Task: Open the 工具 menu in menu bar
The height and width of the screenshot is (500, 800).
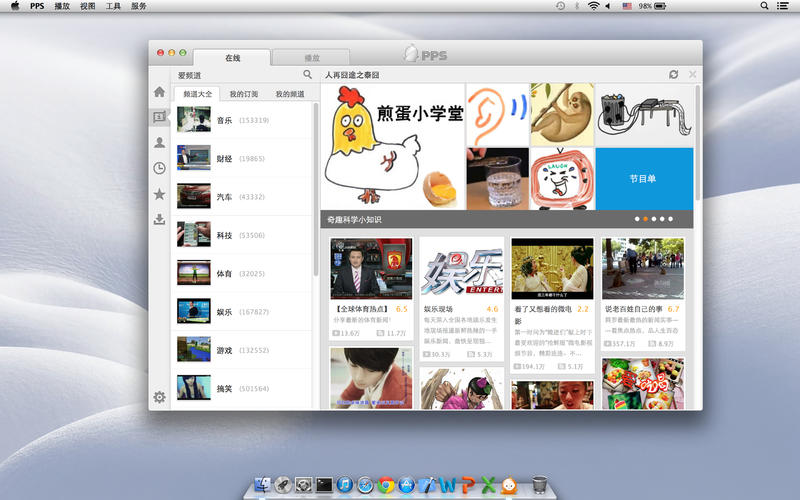Action: 113,6
